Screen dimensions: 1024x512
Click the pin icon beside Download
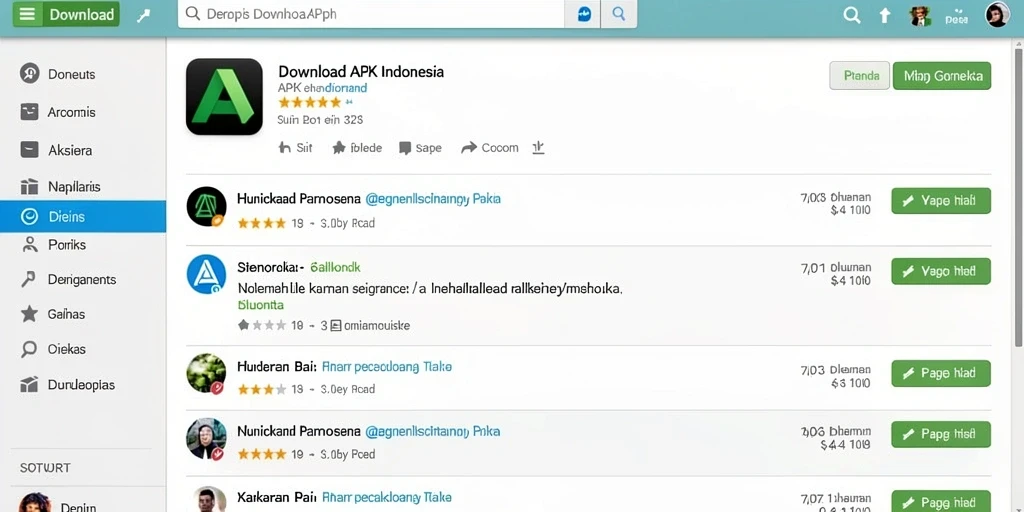coord(144,16)
